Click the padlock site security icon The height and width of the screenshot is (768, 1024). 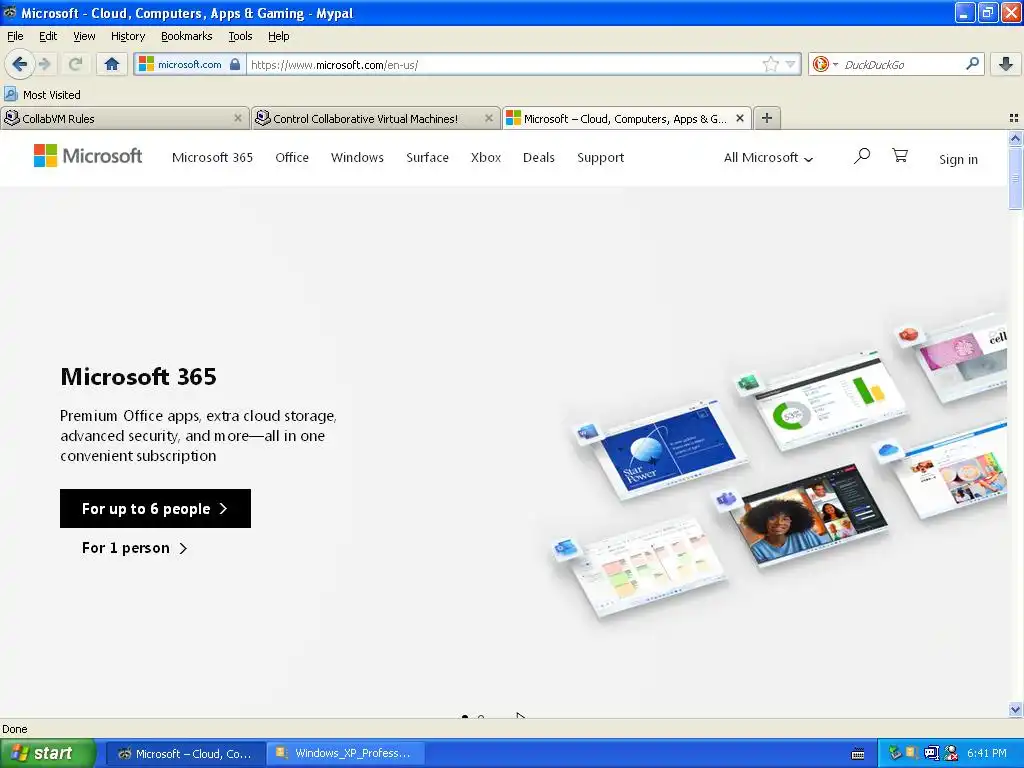pos(235,64)
